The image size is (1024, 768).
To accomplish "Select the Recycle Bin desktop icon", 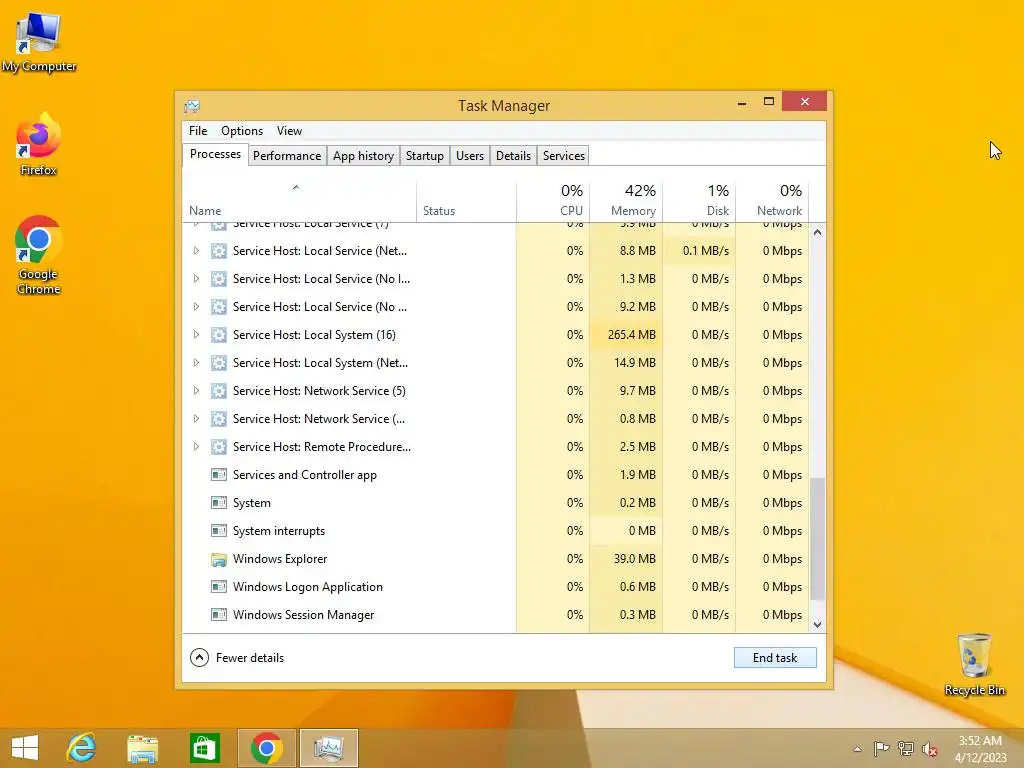I will click(974, 664).
